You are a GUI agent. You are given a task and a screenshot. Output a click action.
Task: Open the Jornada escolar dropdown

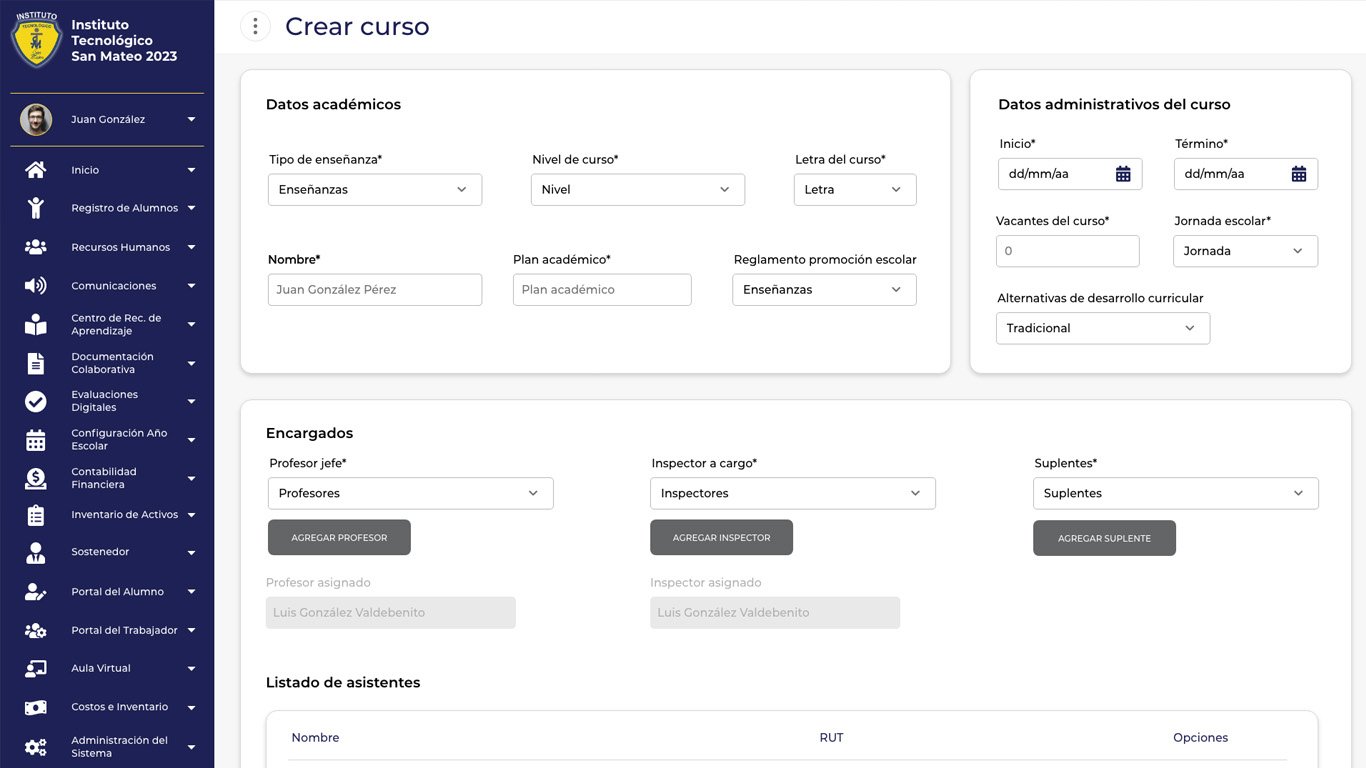click(1244, 251)
